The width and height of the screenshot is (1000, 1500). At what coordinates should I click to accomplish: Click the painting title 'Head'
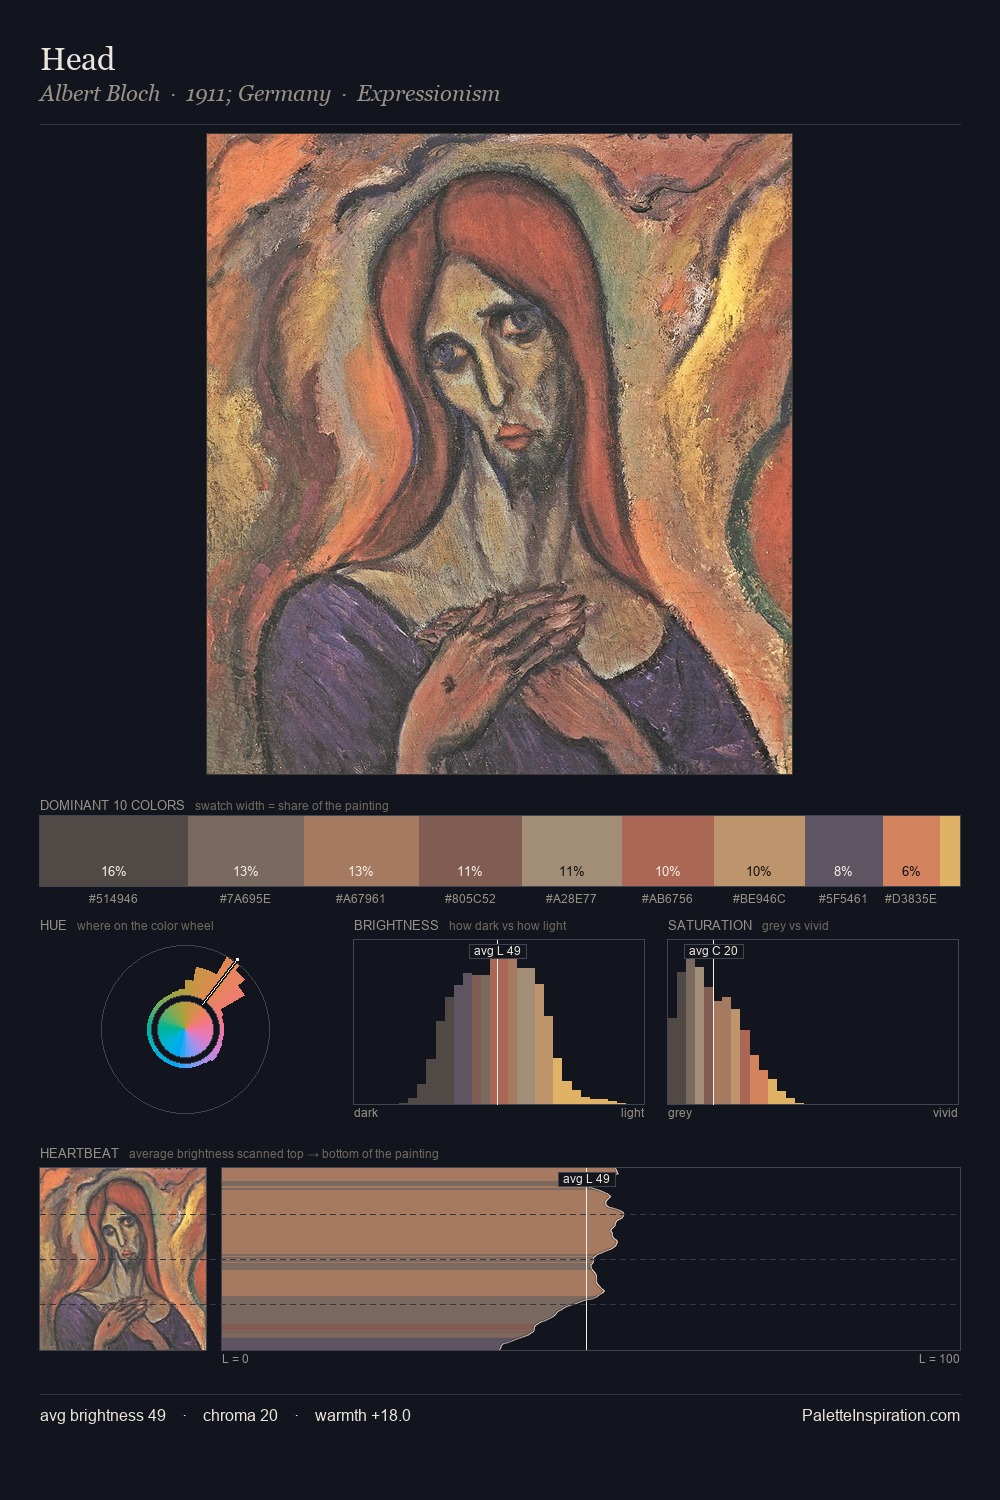pyautogui.click(x=77, y=59)
